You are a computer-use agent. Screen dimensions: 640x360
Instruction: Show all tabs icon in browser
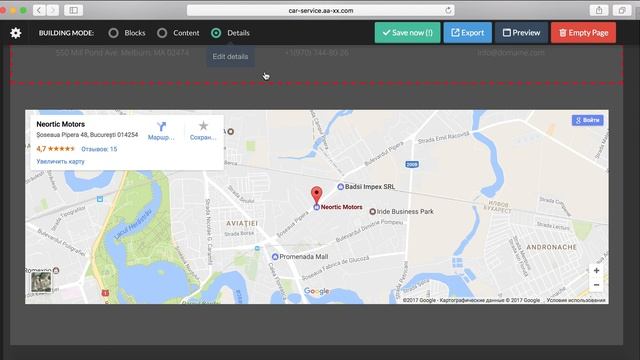(x=622, y=10)
